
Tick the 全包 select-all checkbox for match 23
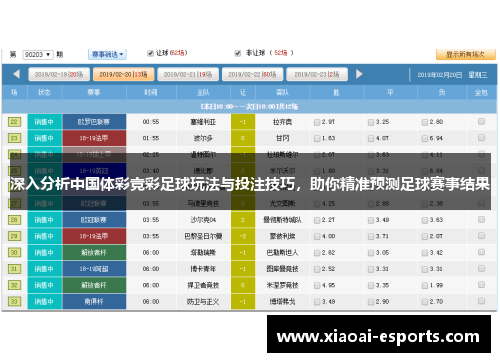click(481, 138)
